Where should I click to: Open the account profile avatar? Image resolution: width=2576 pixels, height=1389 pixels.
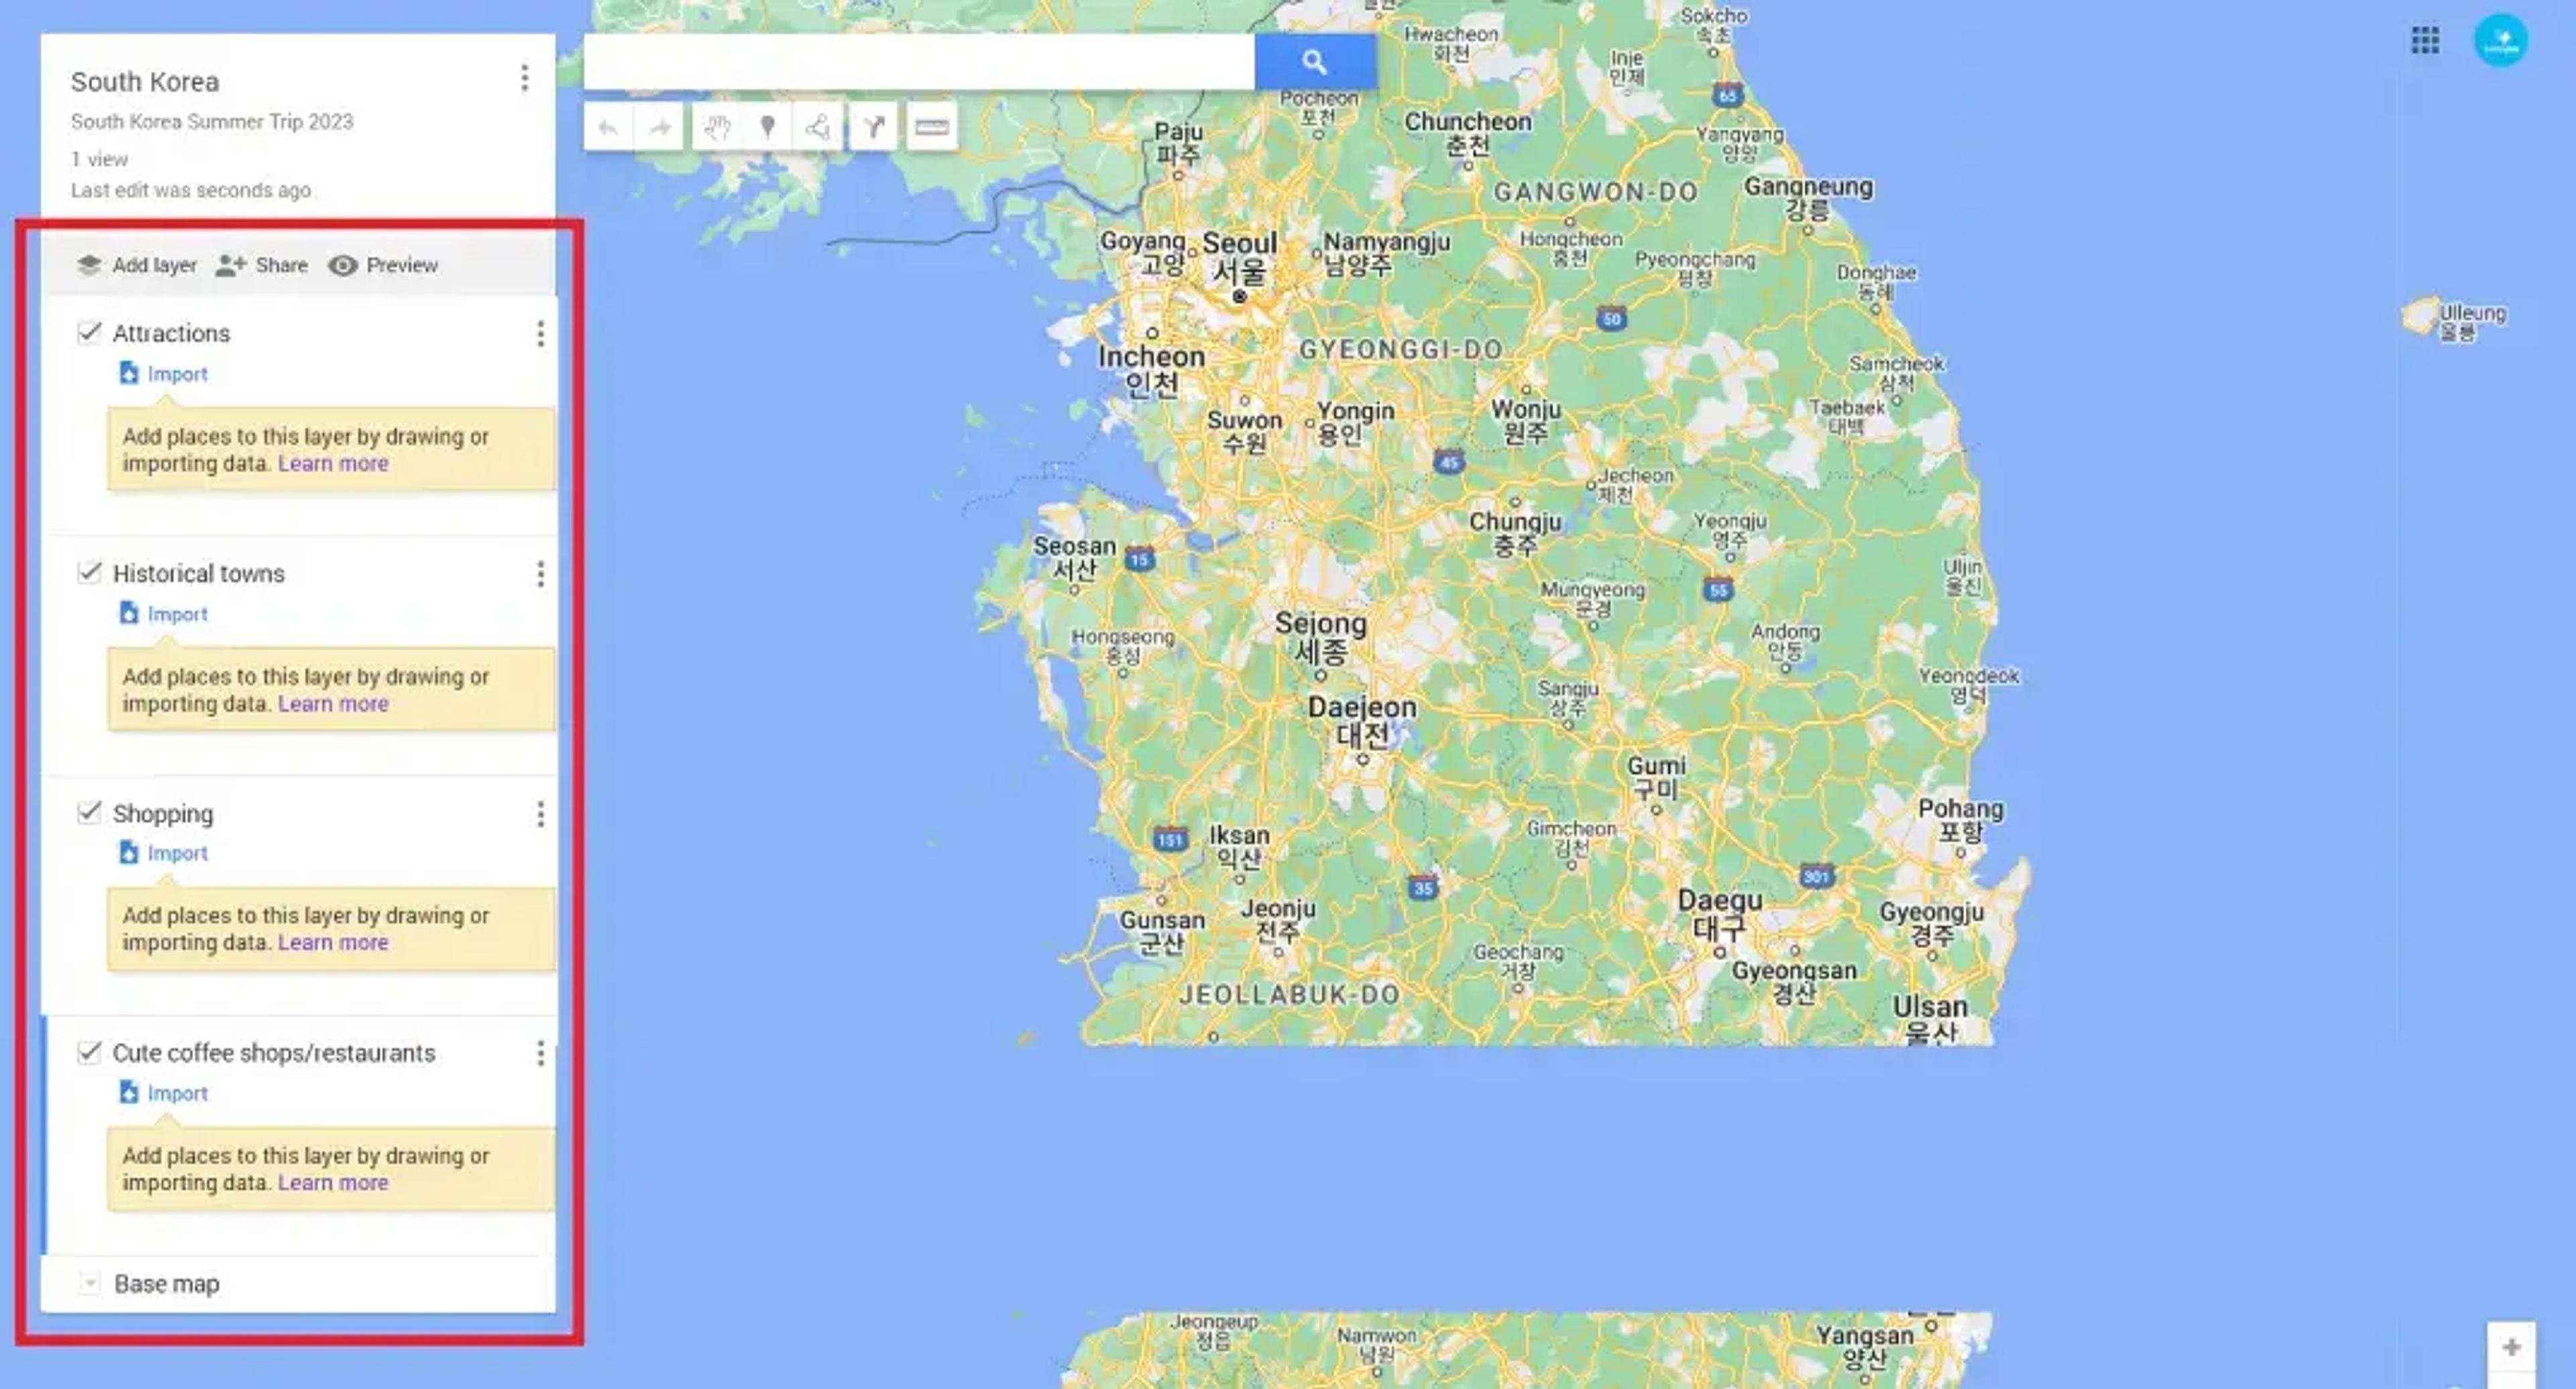point(2501,40)
